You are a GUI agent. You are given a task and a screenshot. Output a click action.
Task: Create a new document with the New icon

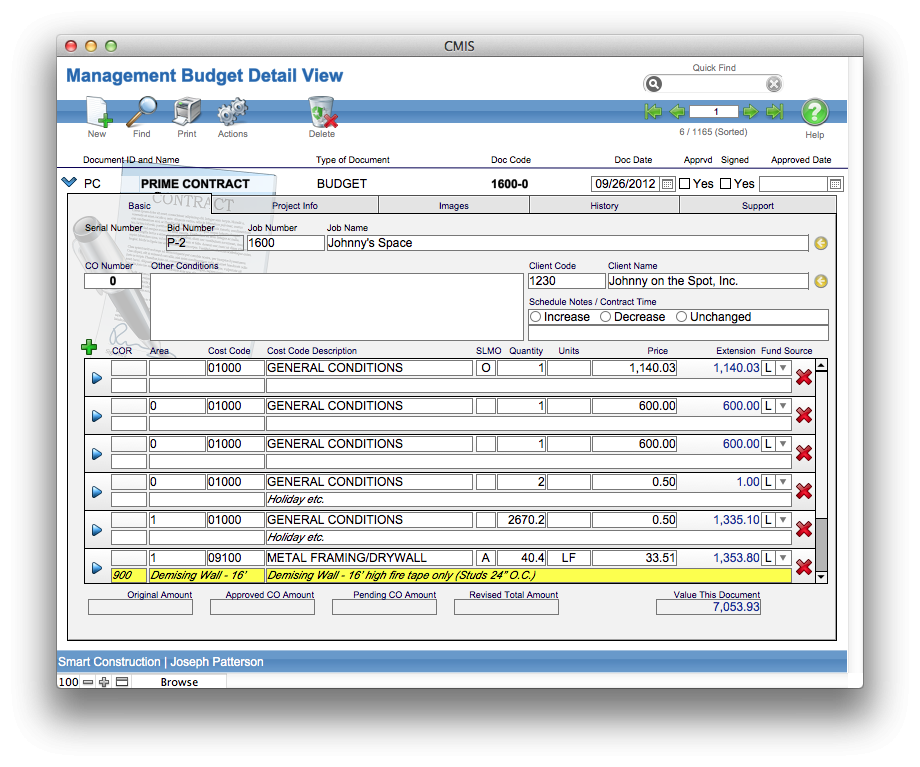(96, 113)
